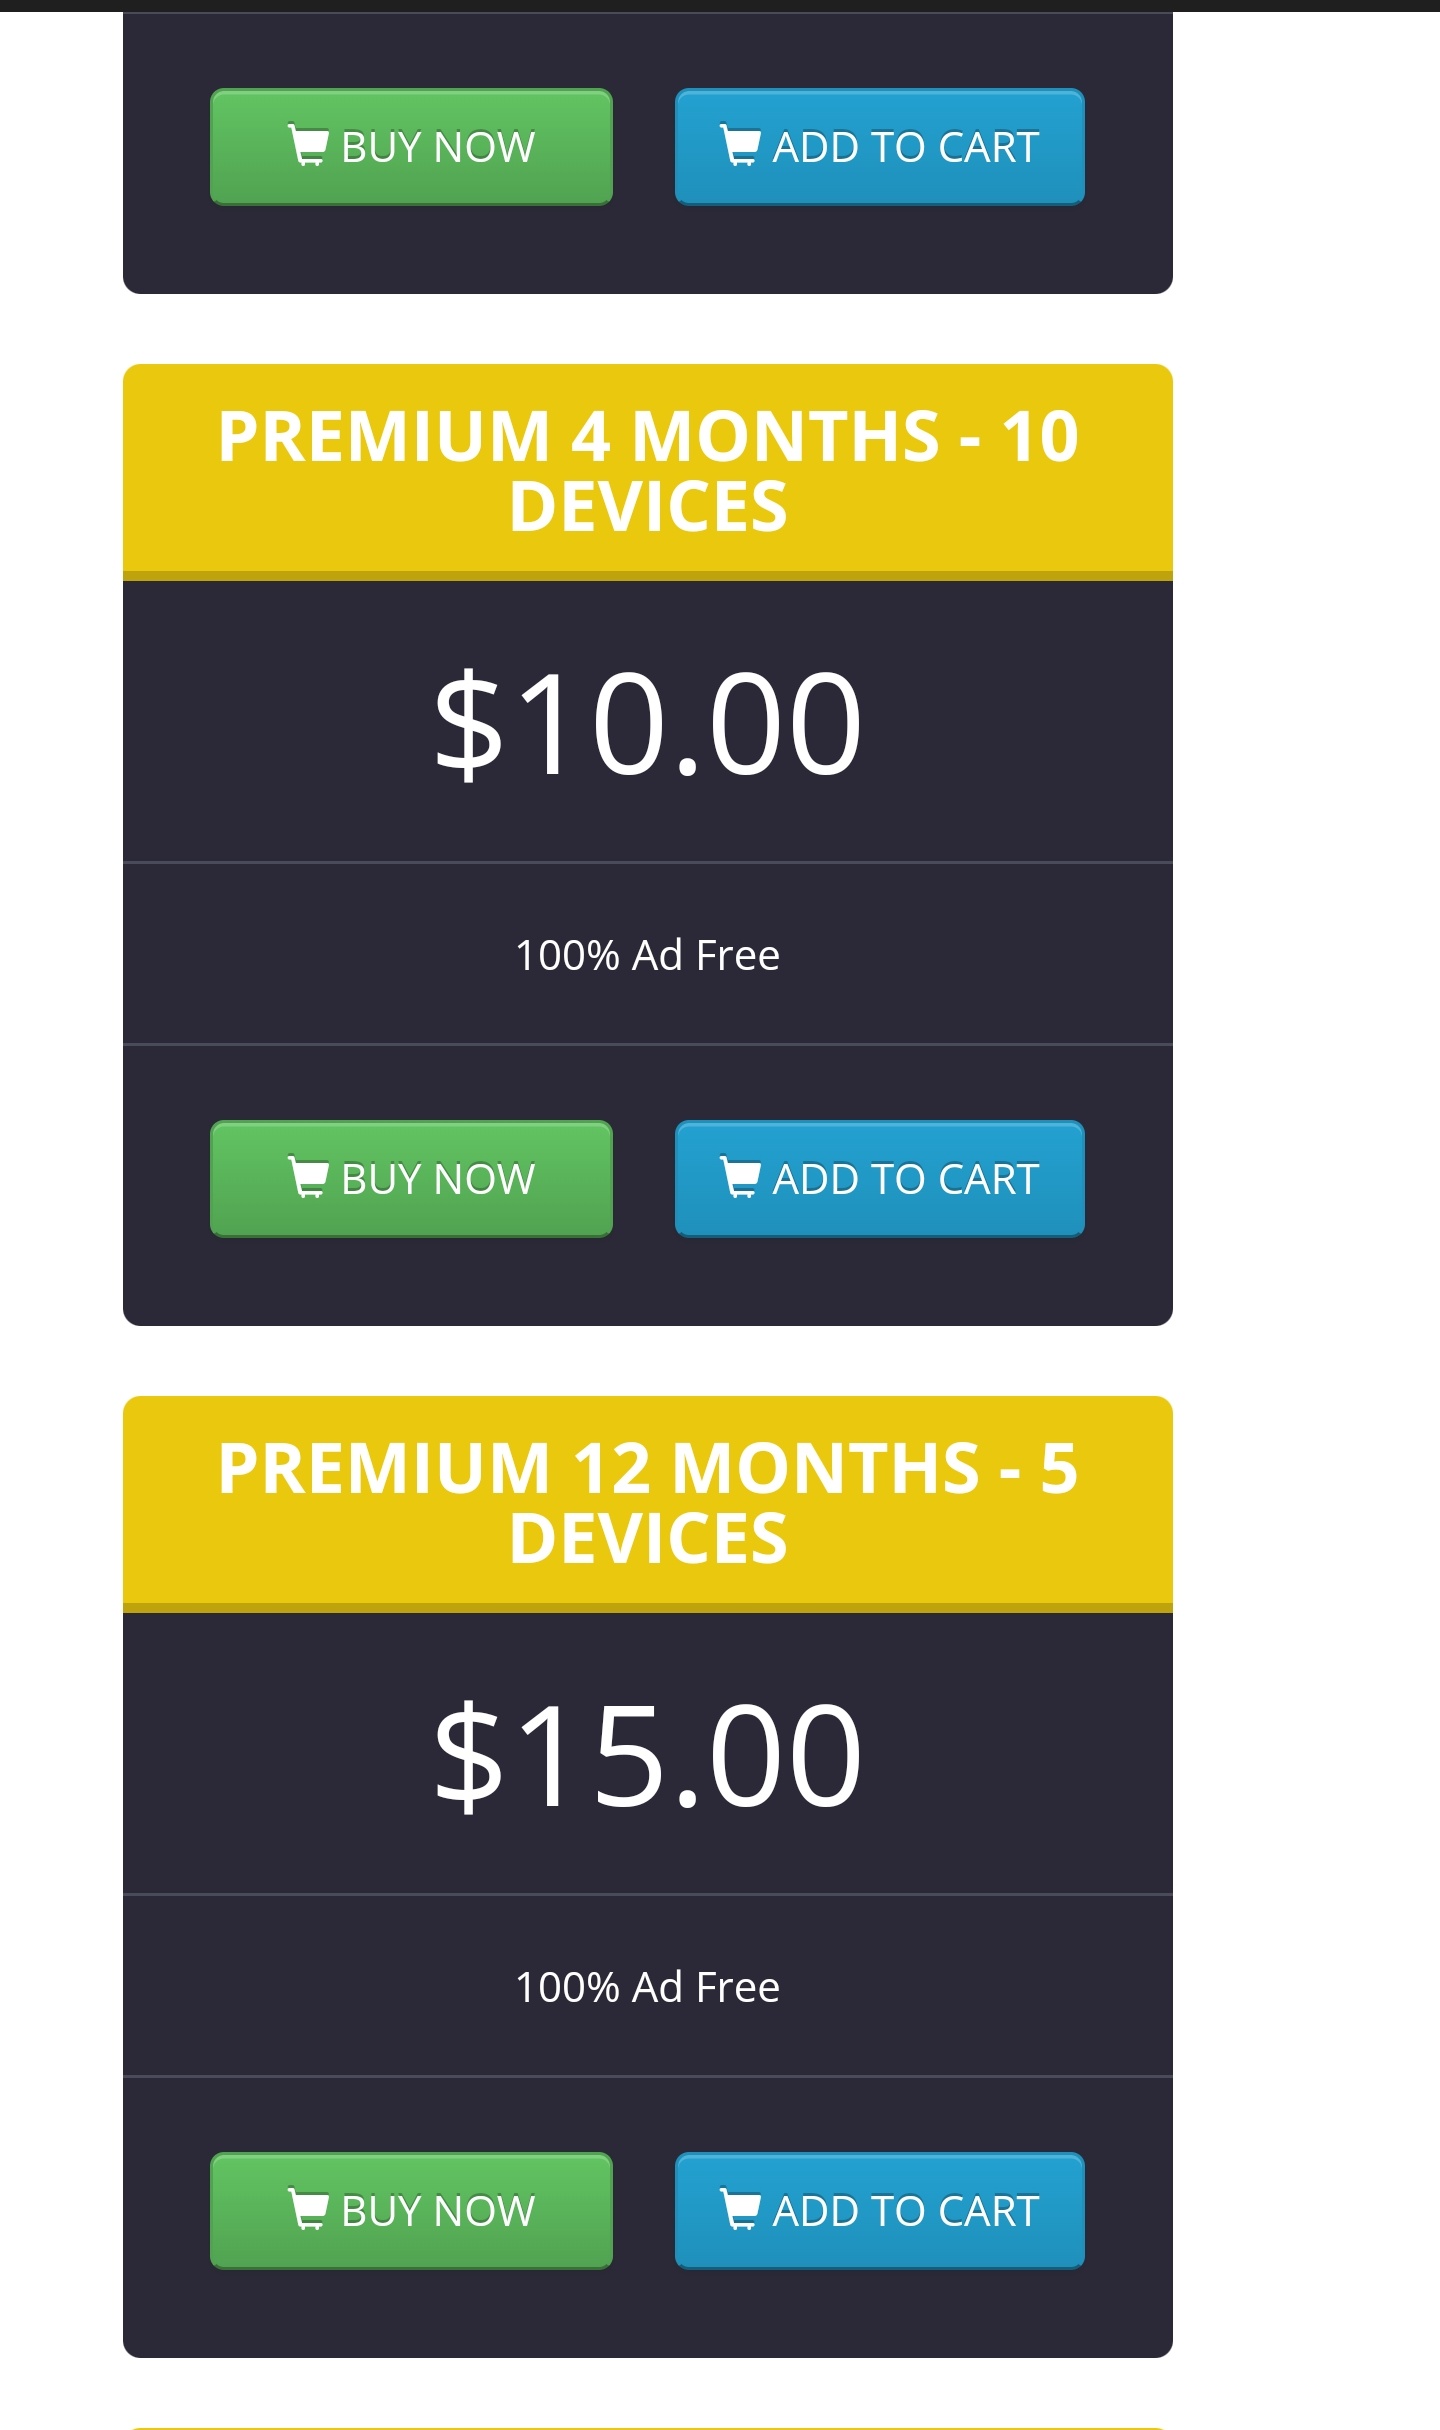
Task: Click the topmost green Buy Now button text
Action: [438, 148]
